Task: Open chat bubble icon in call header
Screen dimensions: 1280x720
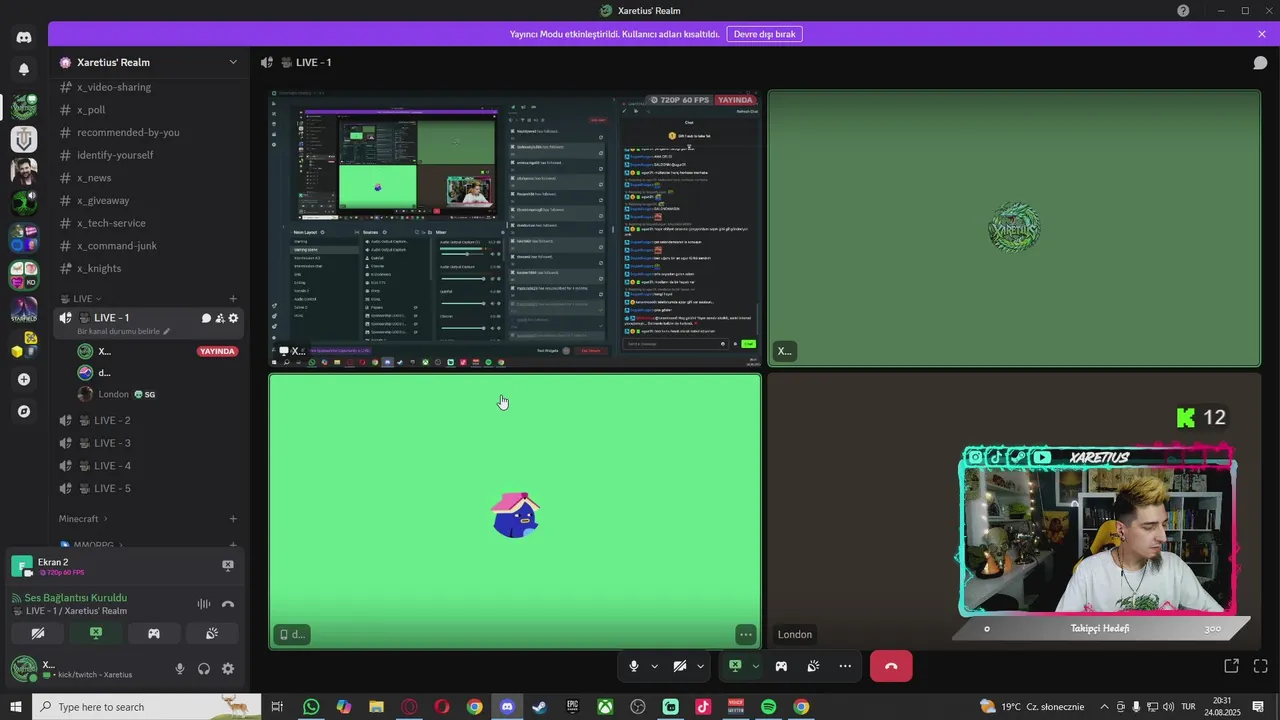Action: point(1260,62)
